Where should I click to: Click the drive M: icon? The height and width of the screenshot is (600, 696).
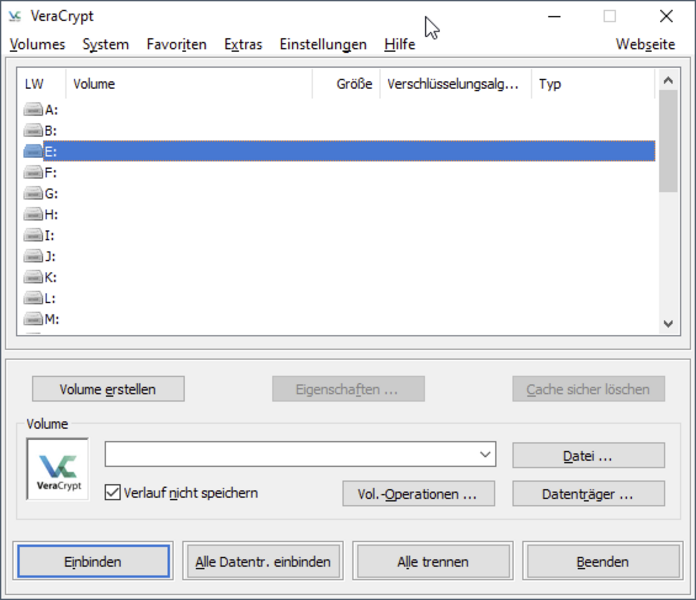[34, 320]
